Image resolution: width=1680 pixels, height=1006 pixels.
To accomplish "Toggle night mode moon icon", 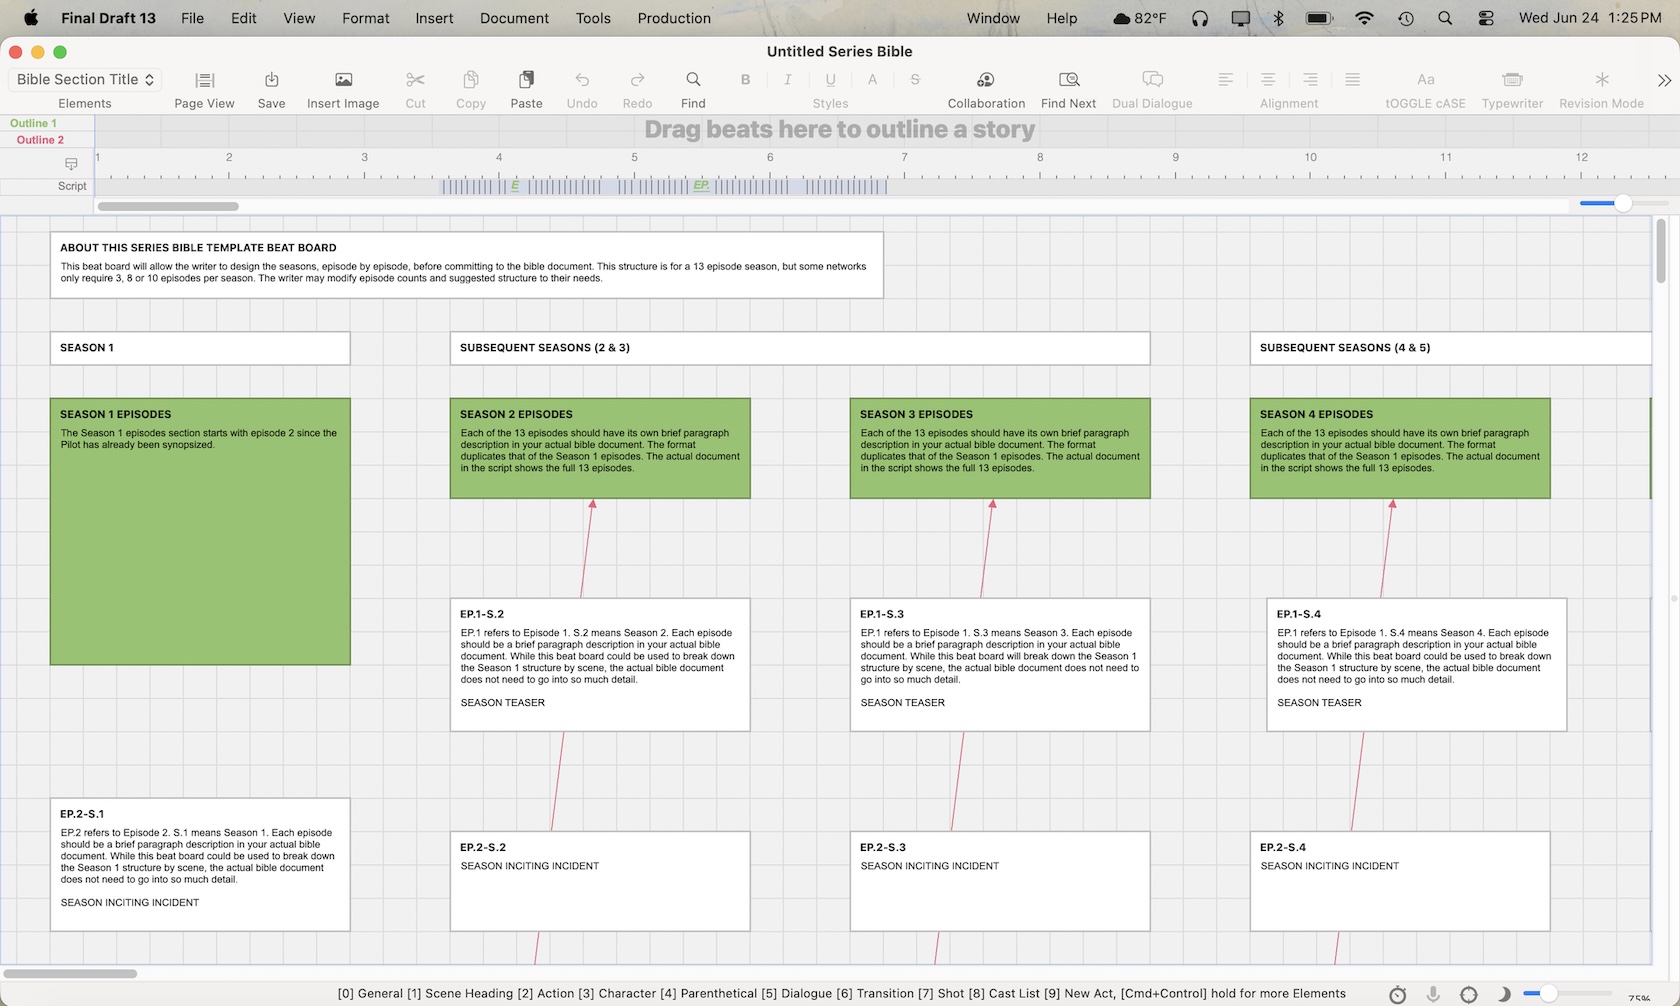I will [x=1503, y=994].
